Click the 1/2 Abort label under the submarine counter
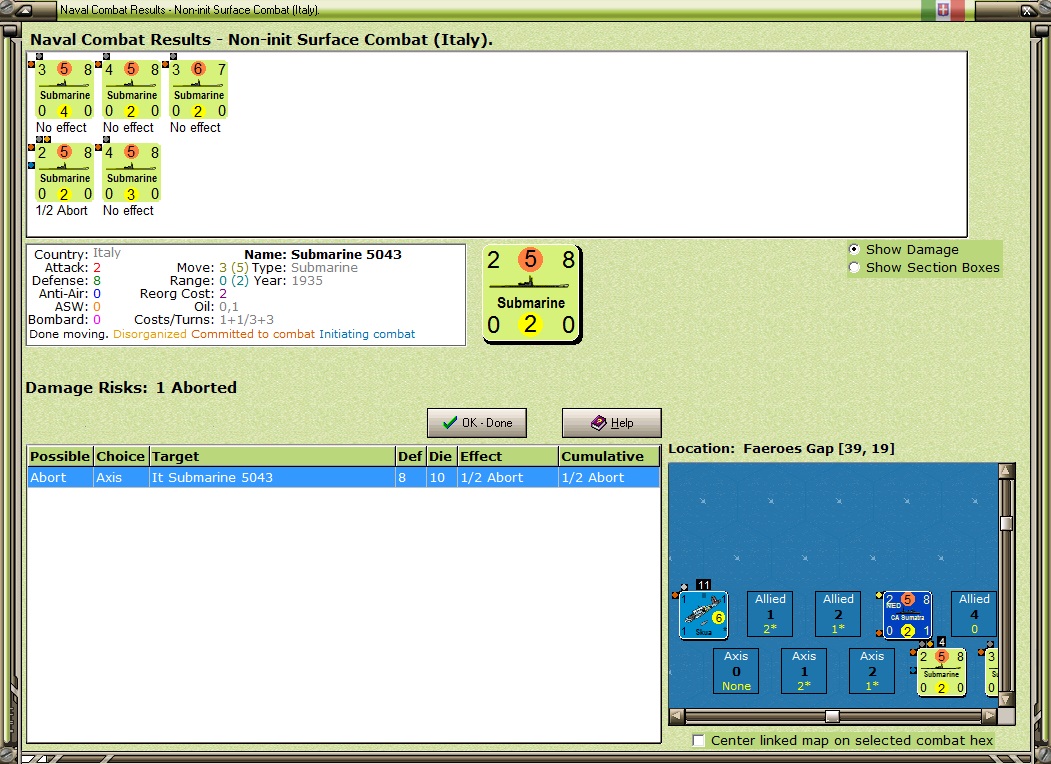 click(62, 210)
